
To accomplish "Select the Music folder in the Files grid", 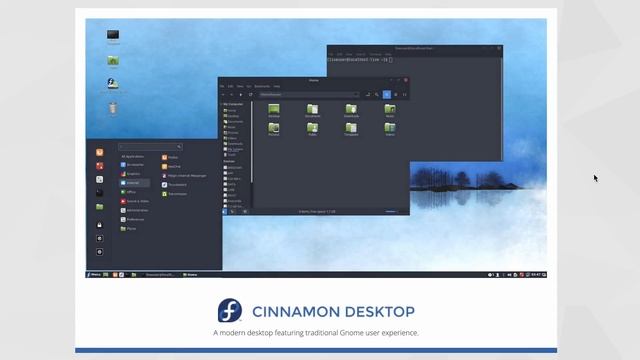I will coord(390,111).
